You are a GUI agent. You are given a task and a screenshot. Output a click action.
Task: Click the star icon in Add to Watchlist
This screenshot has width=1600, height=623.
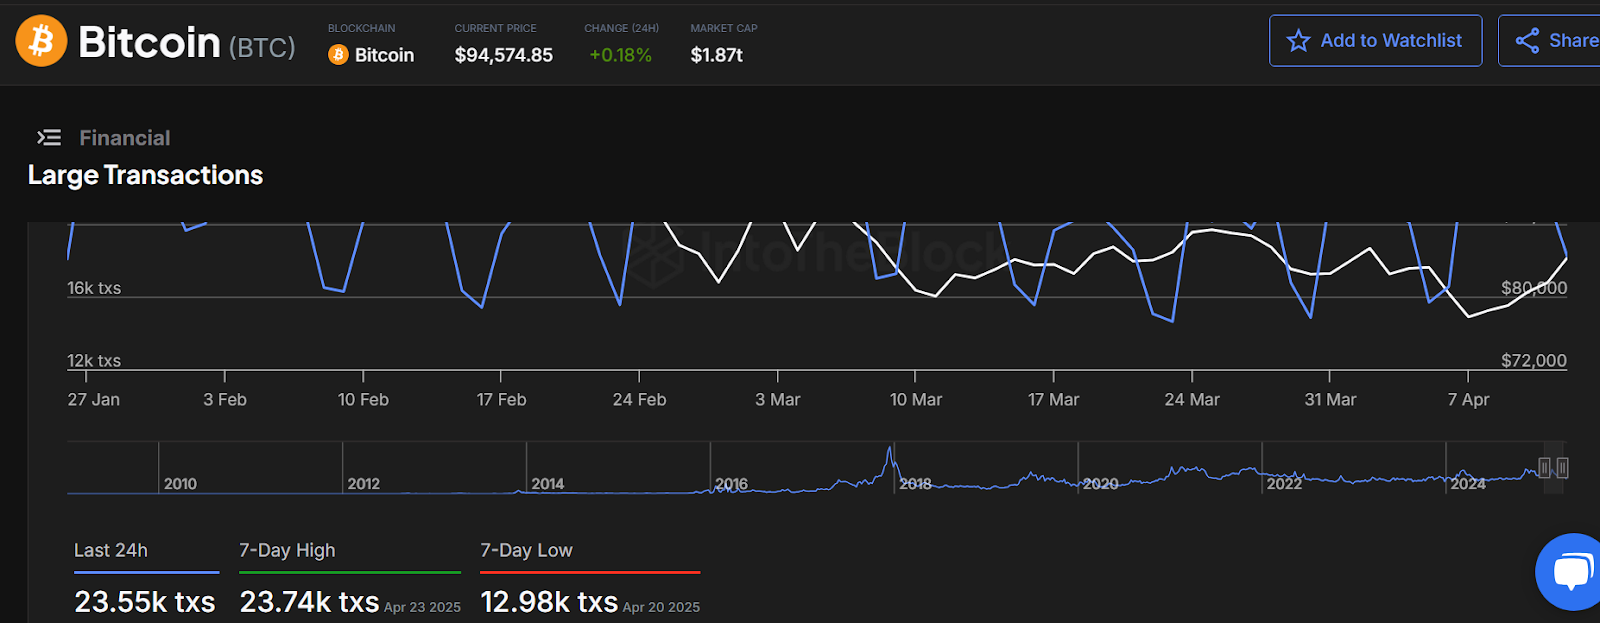coord(1298,41)
